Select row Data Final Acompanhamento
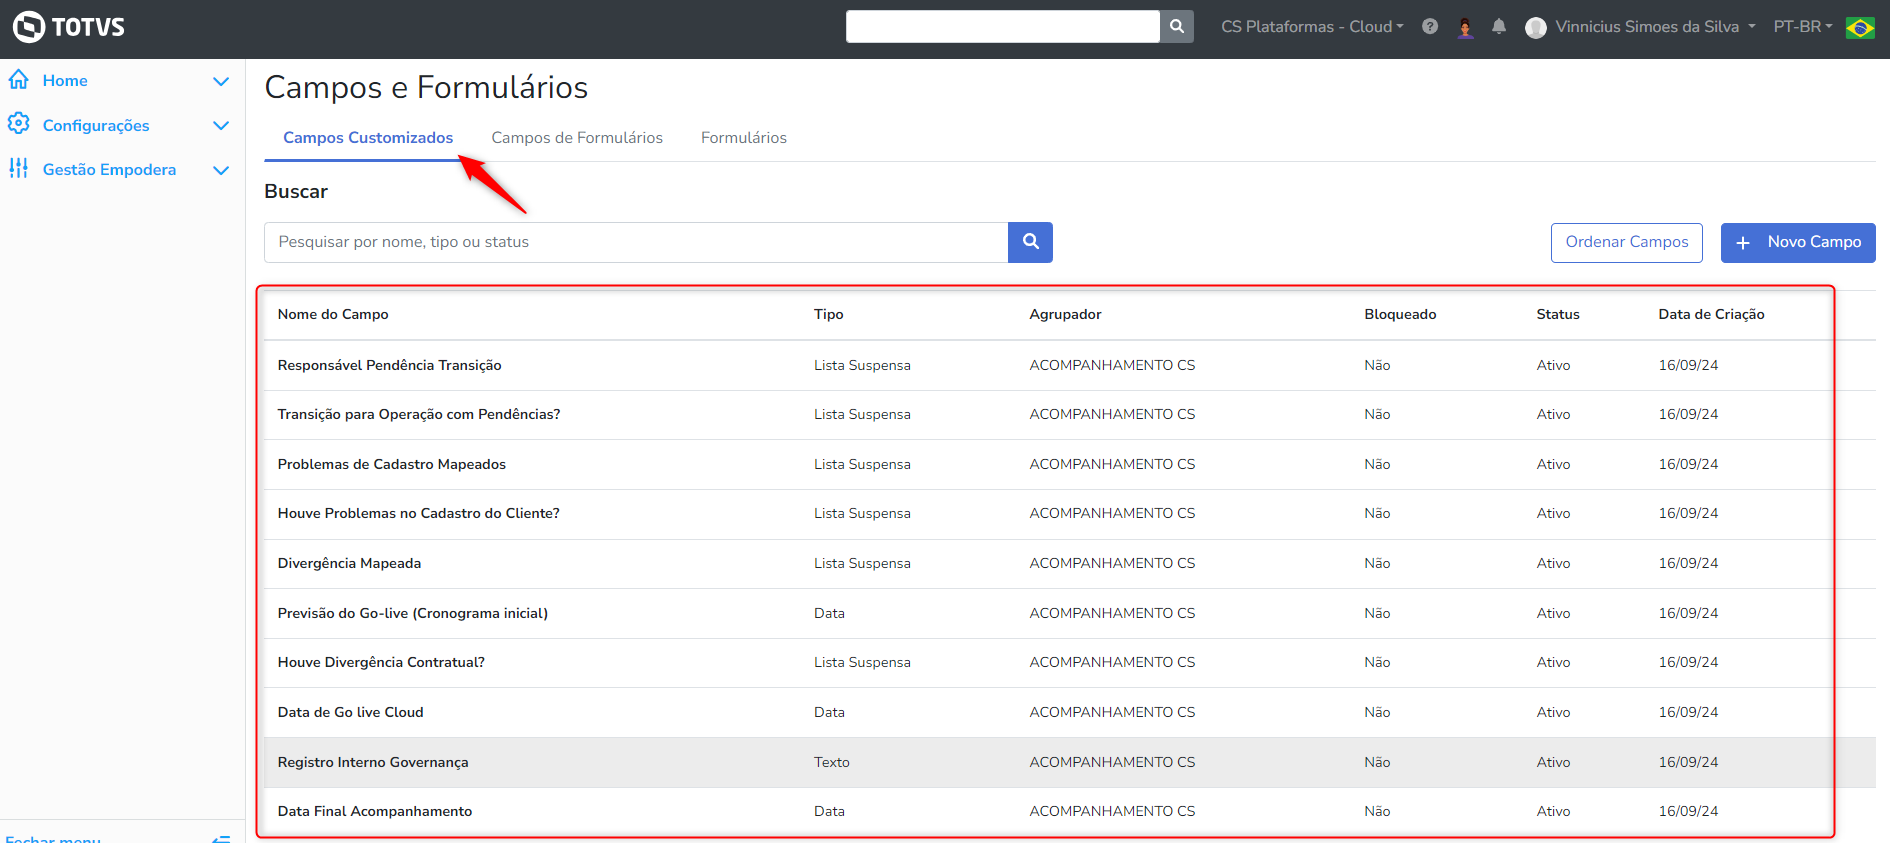The width and height of the screenshot is (1890, 843). pyautogui.click(x=1070, y=812)
